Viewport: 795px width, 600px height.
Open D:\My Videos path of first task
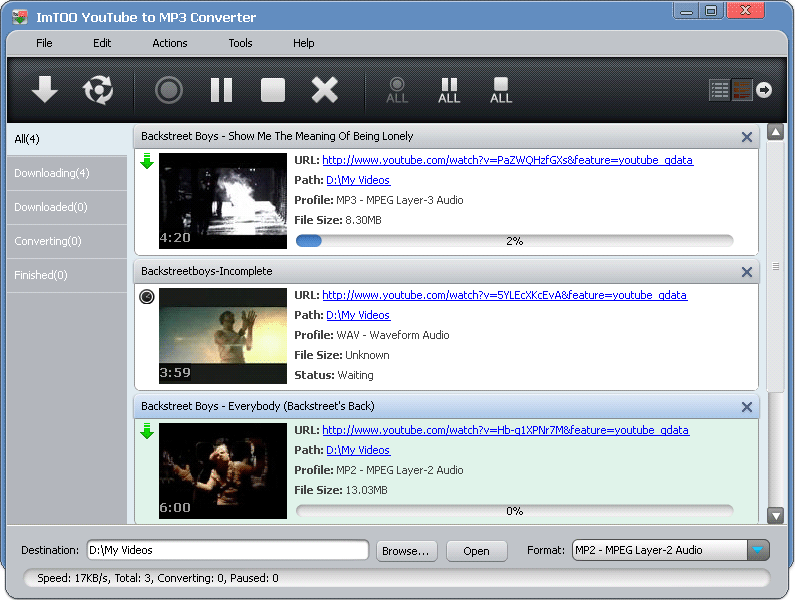pyautogui.click(x=358, y=180)
